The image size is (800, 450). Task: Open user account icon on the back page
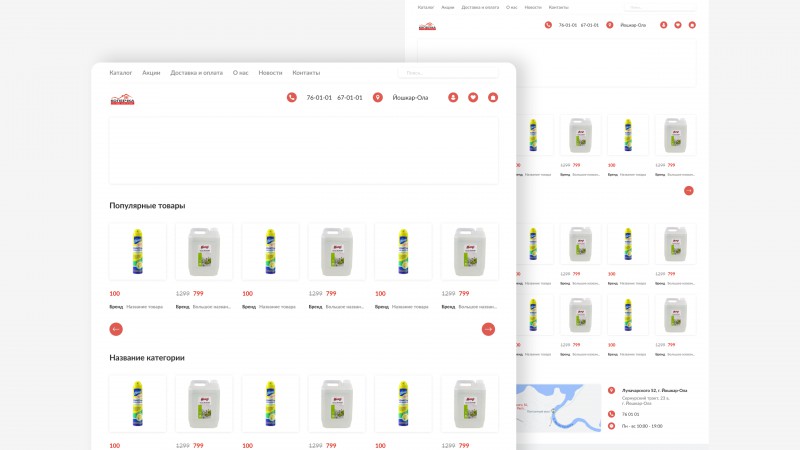[663, 25]
